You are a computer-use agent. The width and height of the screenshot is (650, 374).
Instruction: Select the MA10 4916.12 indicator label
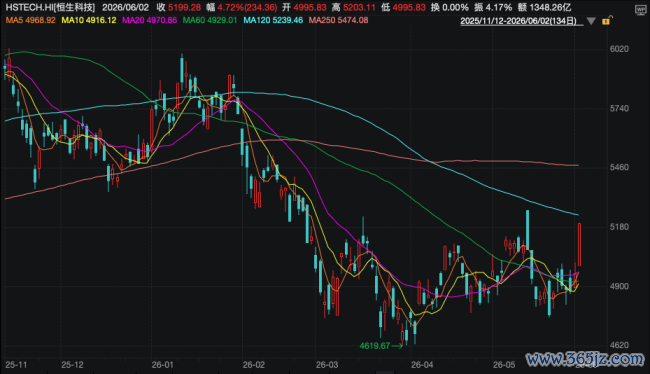89,20
